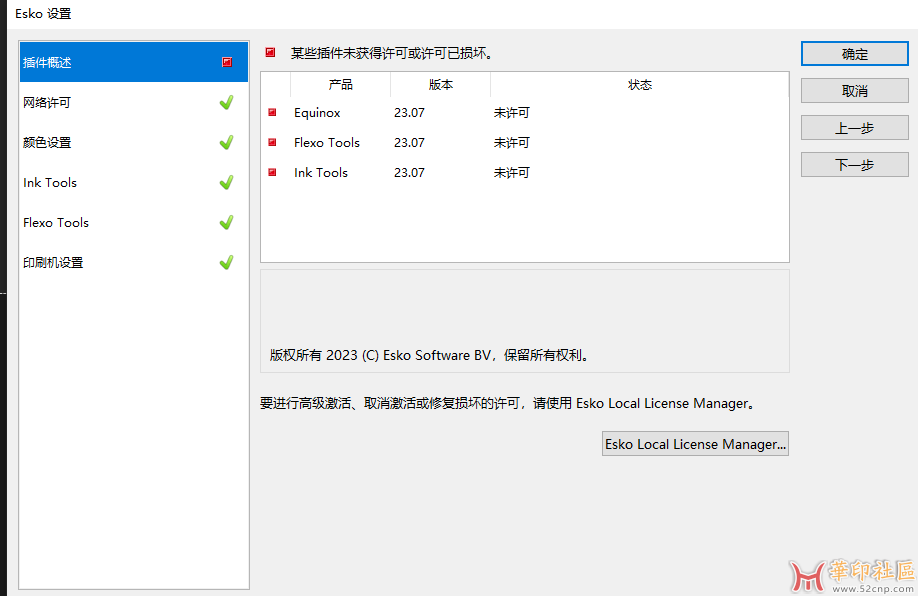Switch to the 颜色设置 page

tap(47, 142)
